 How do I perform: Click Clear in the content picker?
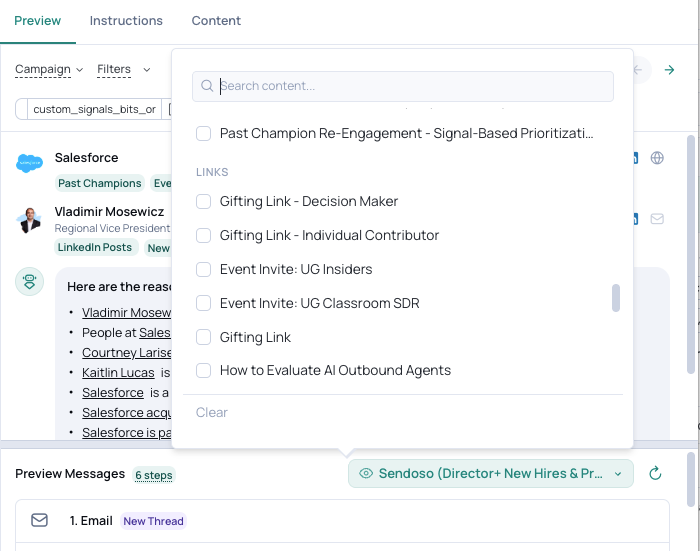(212, 412)
